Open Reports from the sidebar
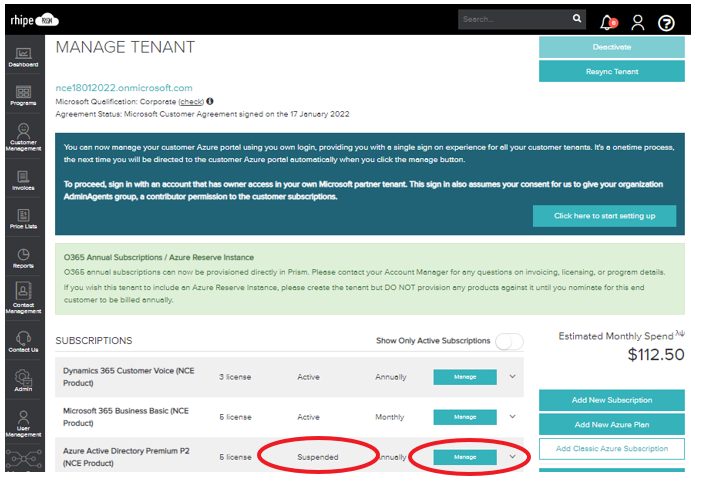This screenshot has width=701, height=482. (x=23, y=258)
